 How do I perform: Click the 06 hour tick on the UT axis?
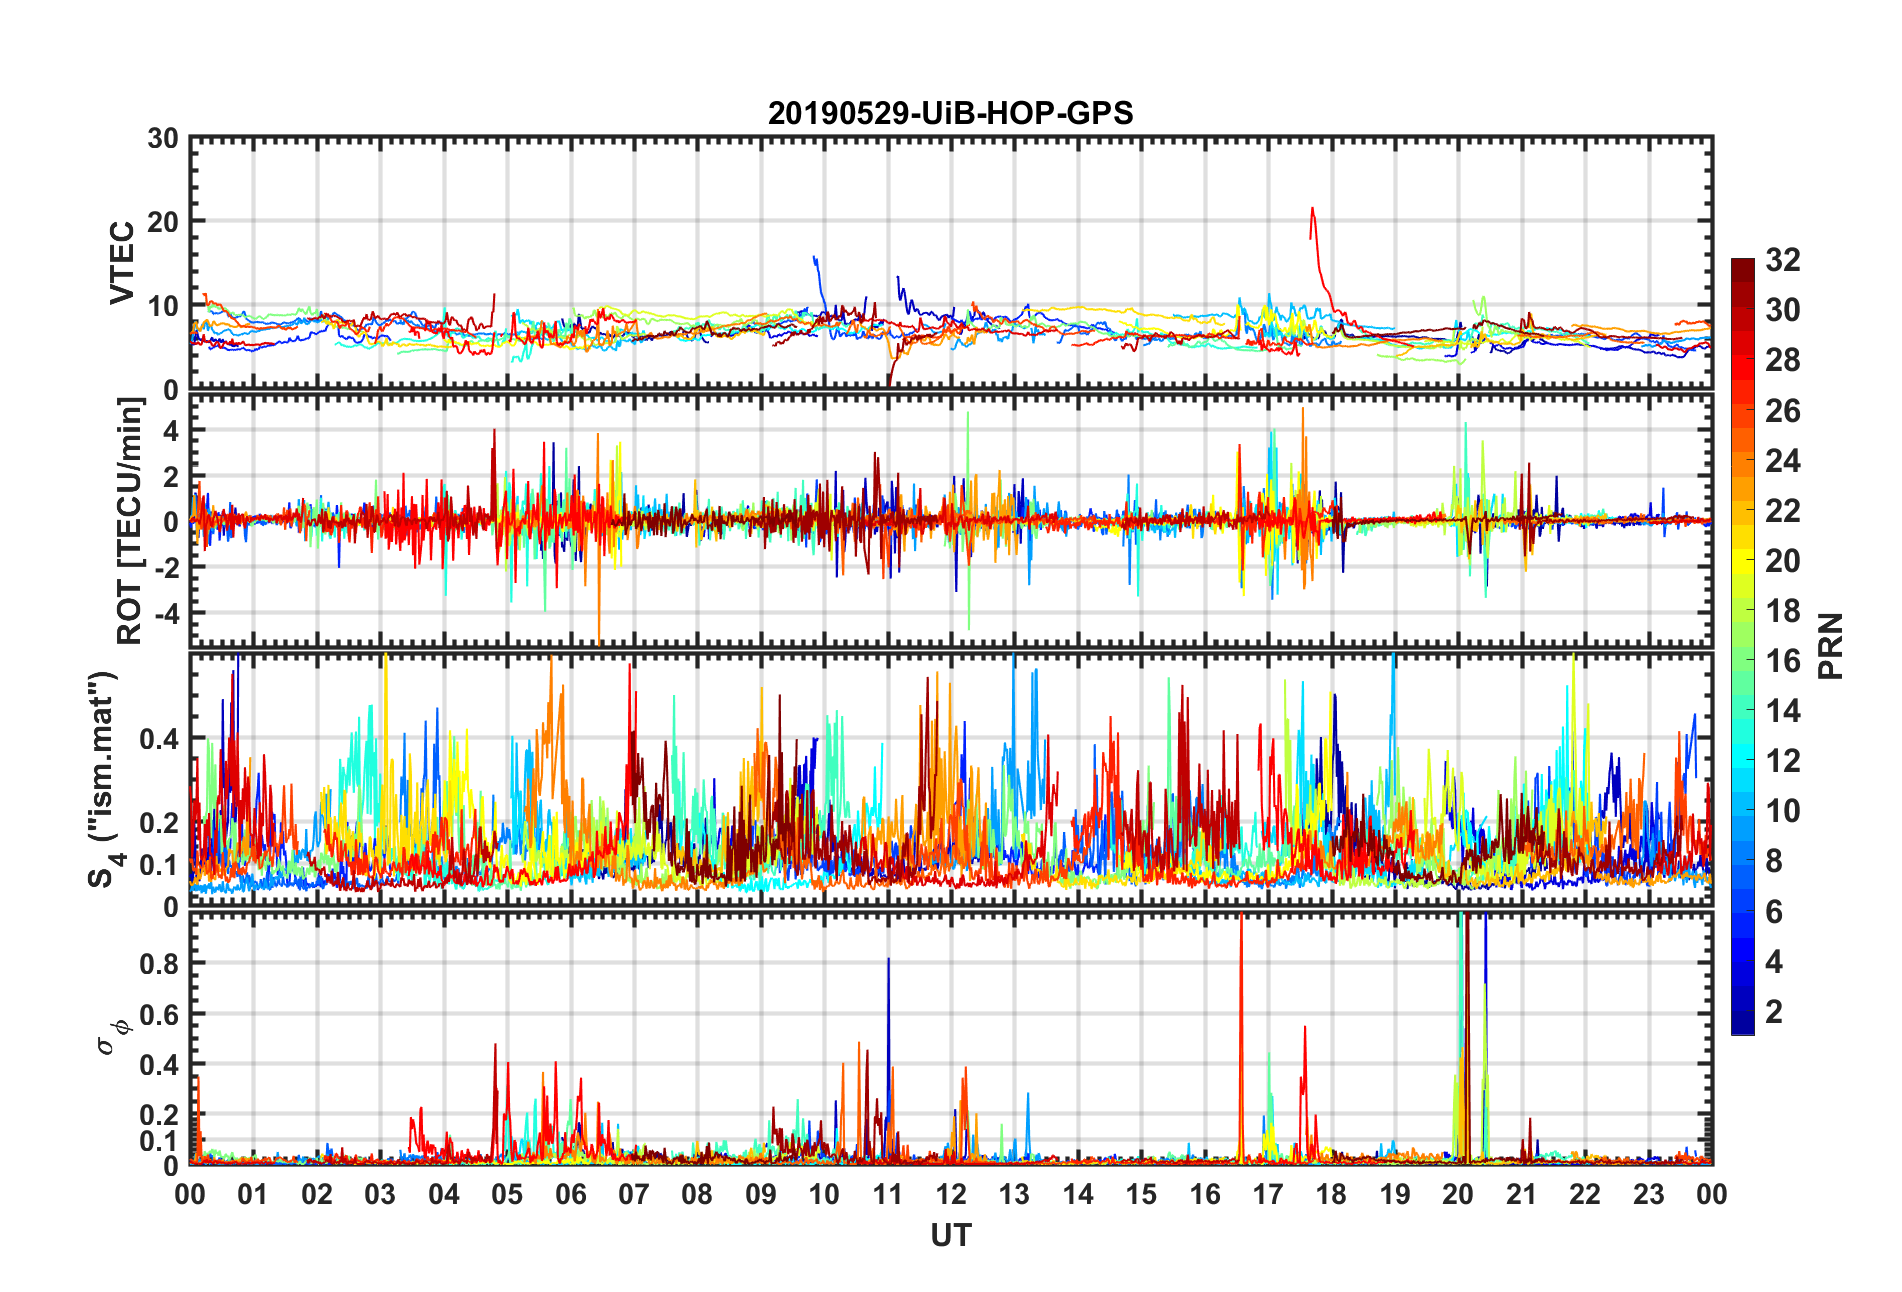pyautogui.click(x=571, y=1195)
